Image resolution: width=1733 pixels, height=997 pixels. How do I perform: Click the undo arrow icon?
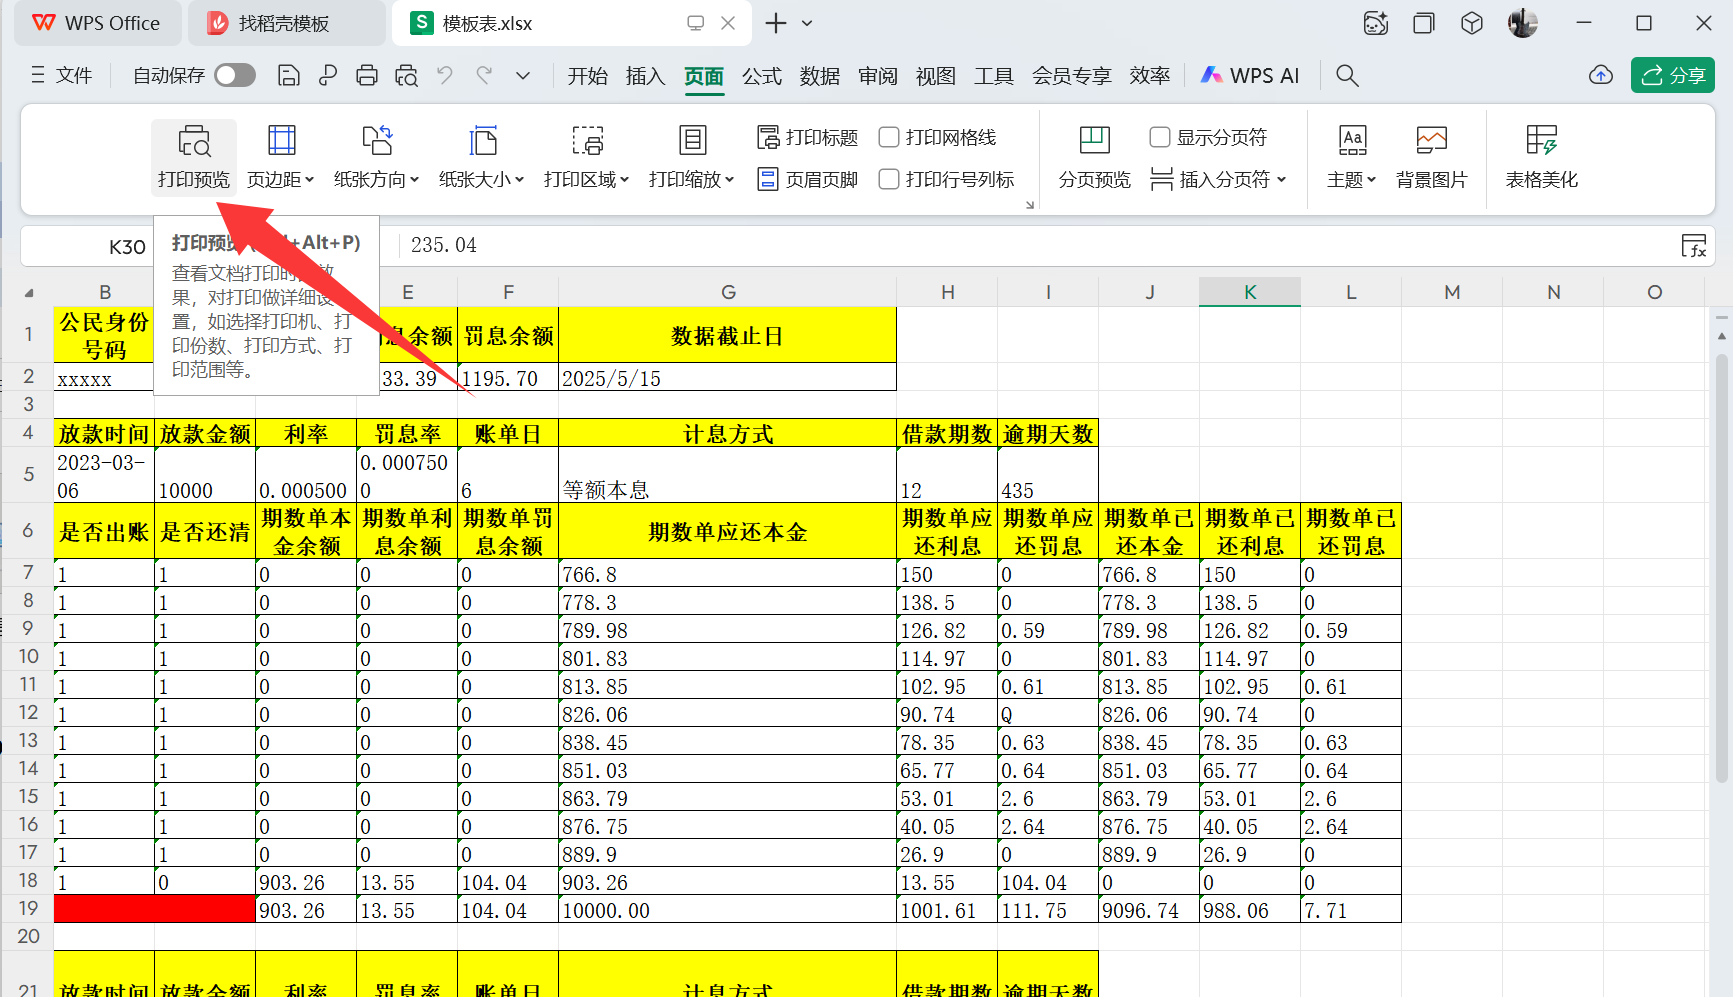coord(445,75)
